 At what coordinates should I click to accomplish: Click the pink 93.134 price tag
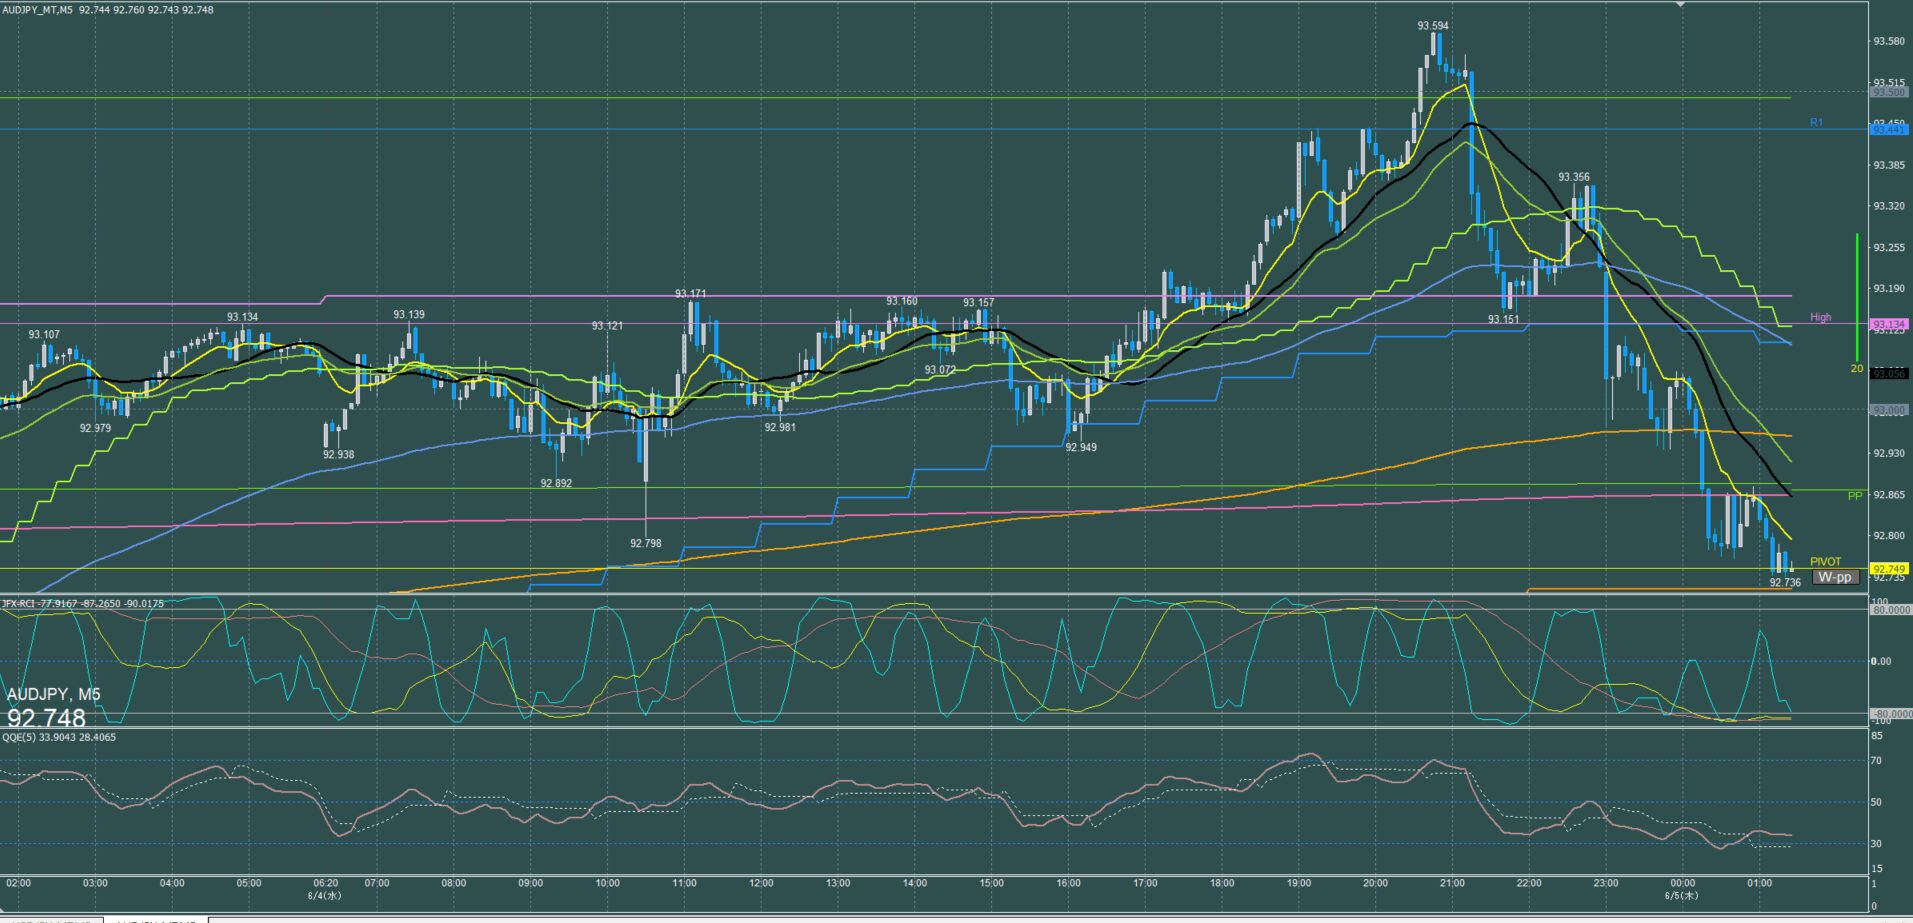[x=1888, y=324]
